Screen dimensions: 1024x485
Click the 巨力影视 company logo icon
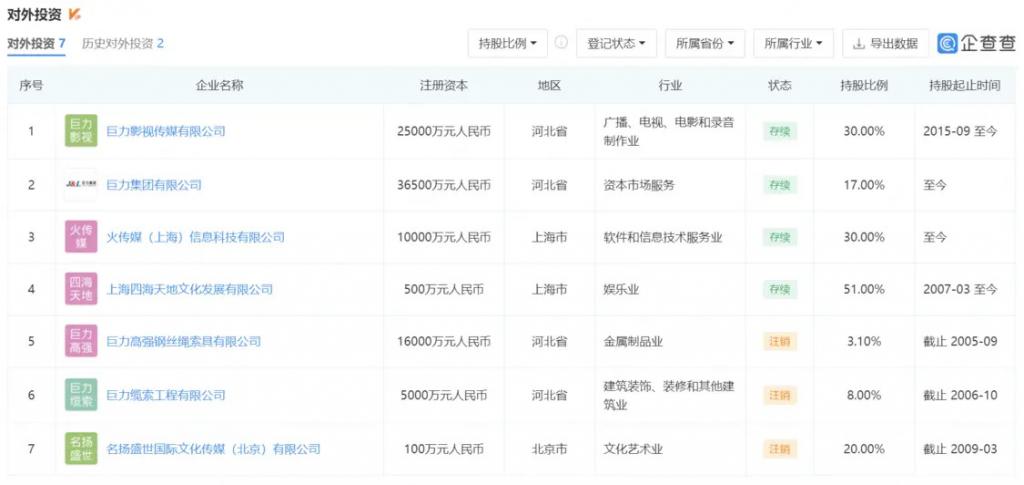[81, 131]
